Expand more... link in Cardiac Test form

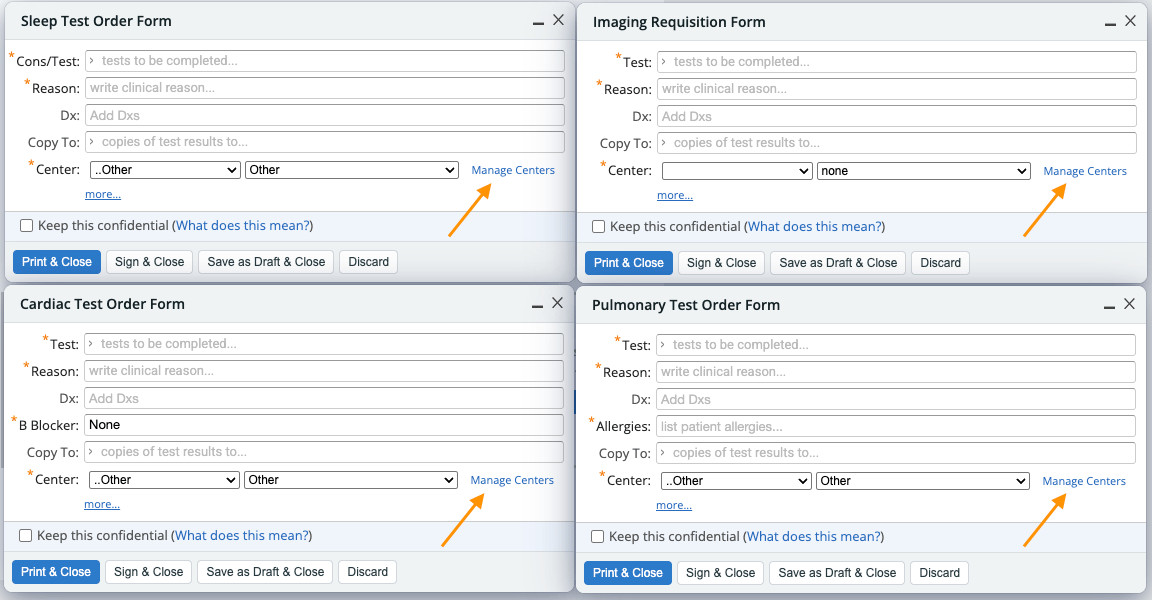(x=102, y=504)
